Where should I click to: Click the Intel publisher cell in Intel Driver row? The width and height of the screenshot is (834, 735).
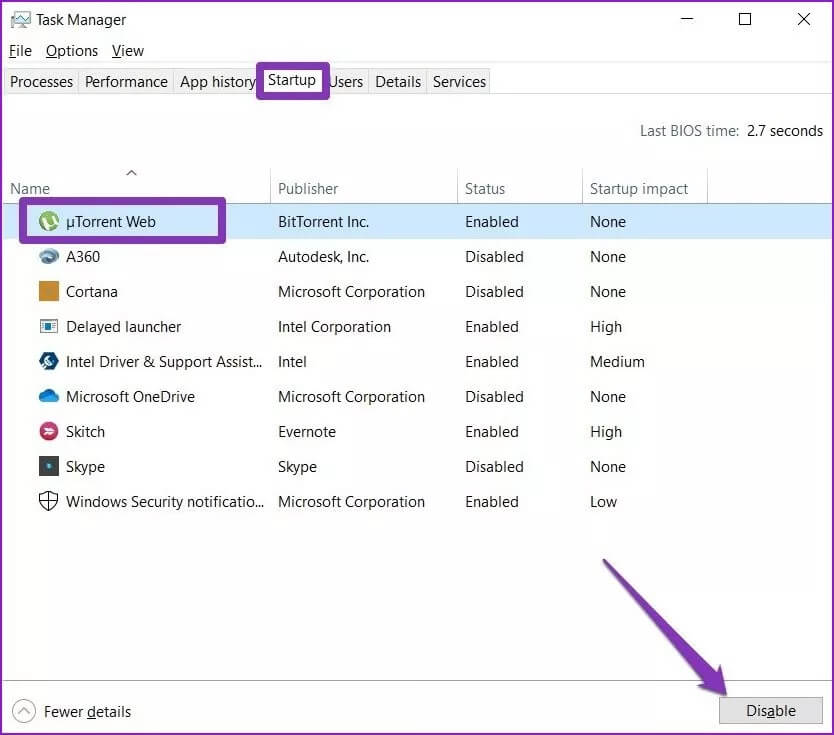tap(292, 362)
